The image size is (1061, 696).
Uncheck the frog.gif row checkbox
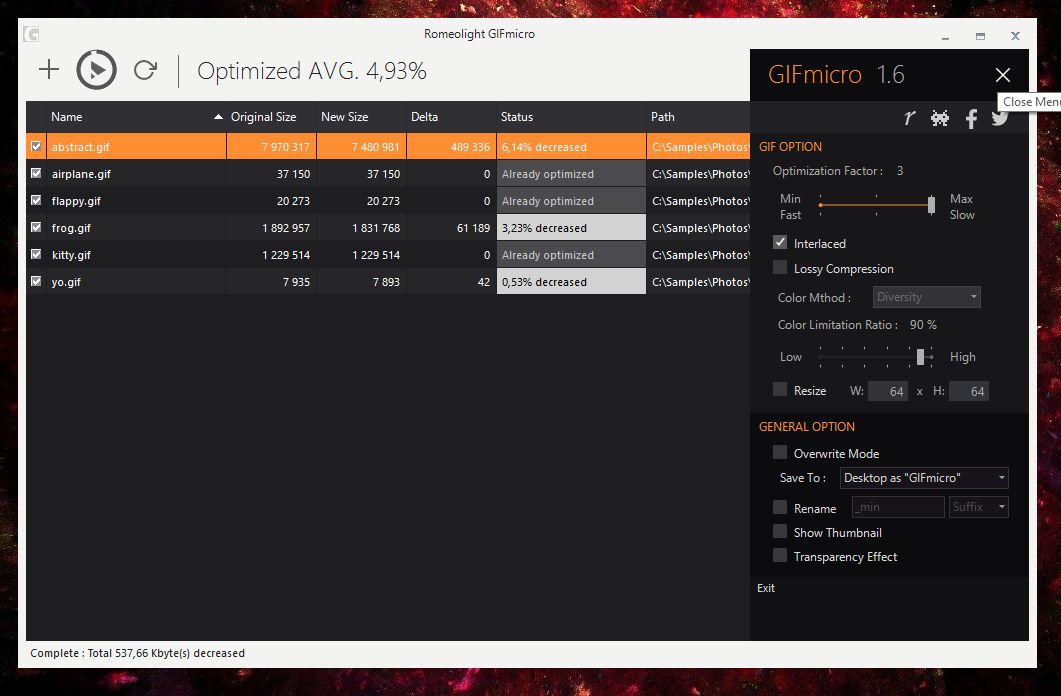(36, 227)
